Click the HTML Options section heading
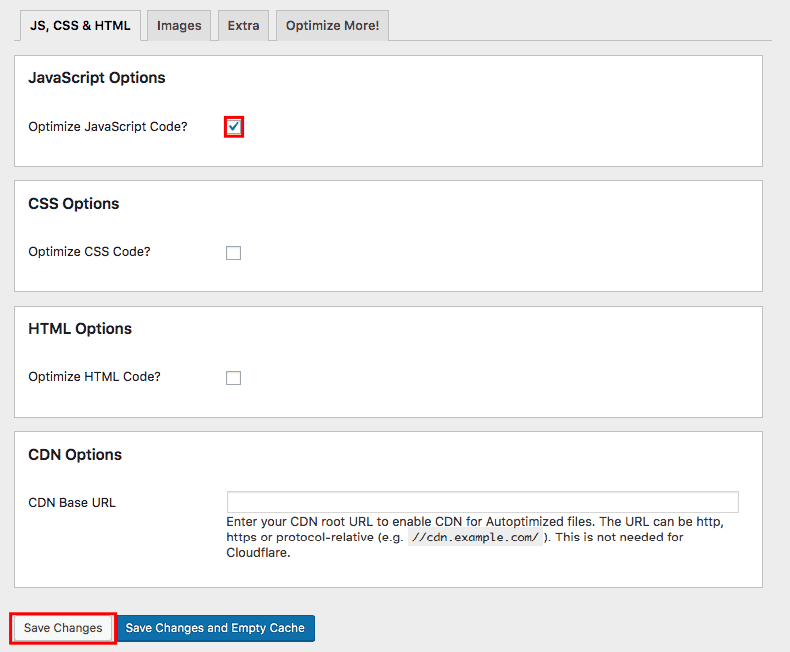The width and height of the screenshot is (790, 652). click(x=80, y=329)
